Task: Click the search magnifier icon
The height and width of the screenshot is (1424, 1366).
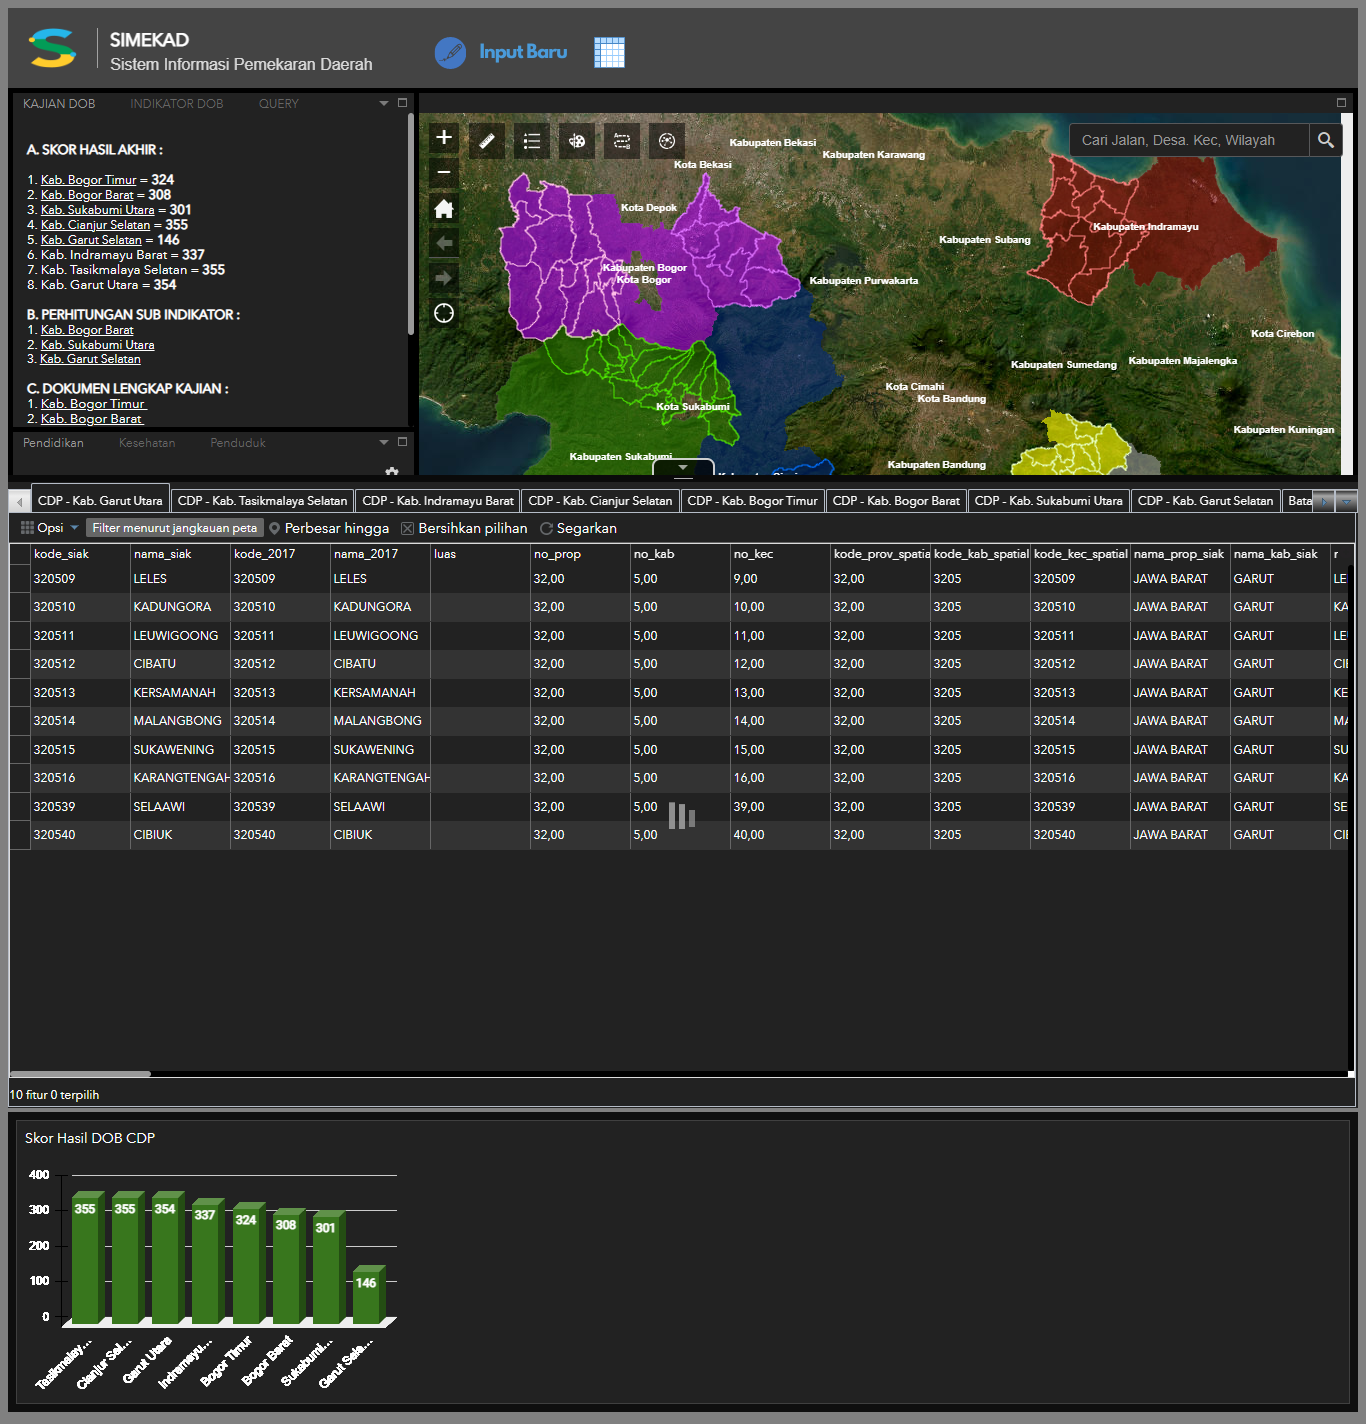Action: point(1325,141)
